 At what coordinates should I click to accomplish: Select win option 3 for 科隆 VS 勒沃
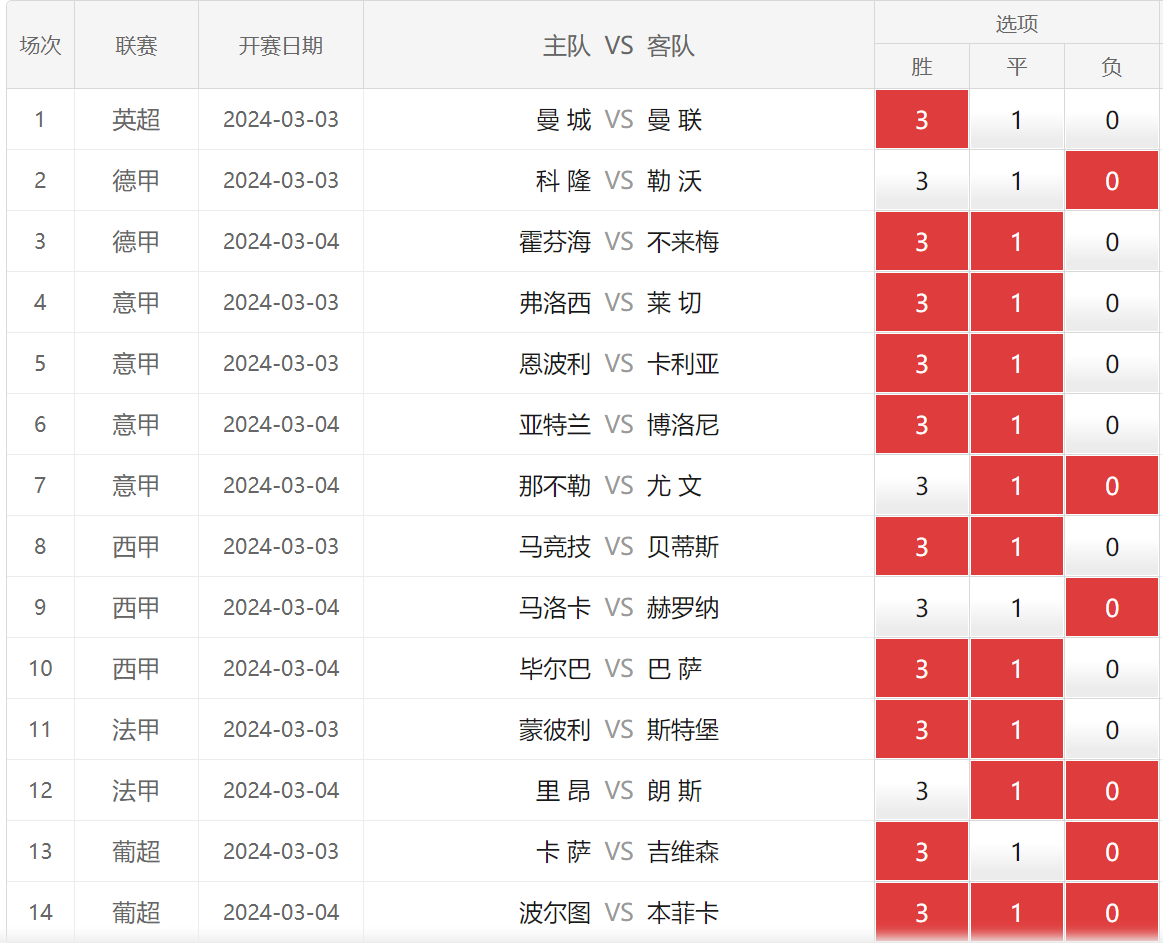921,180
